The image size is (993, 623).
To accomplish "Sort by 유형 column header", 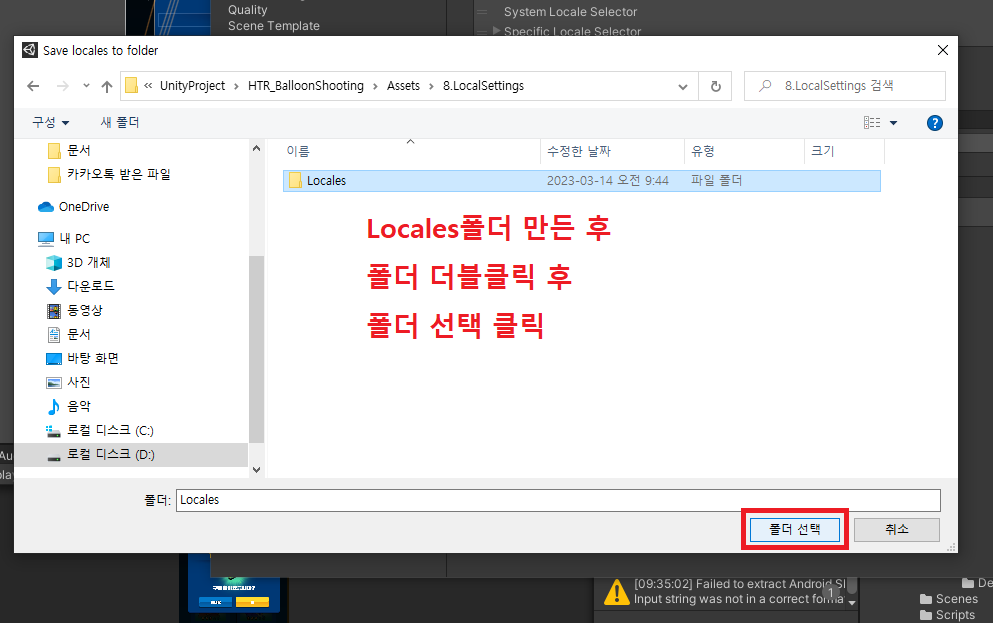I will (703, 151).
